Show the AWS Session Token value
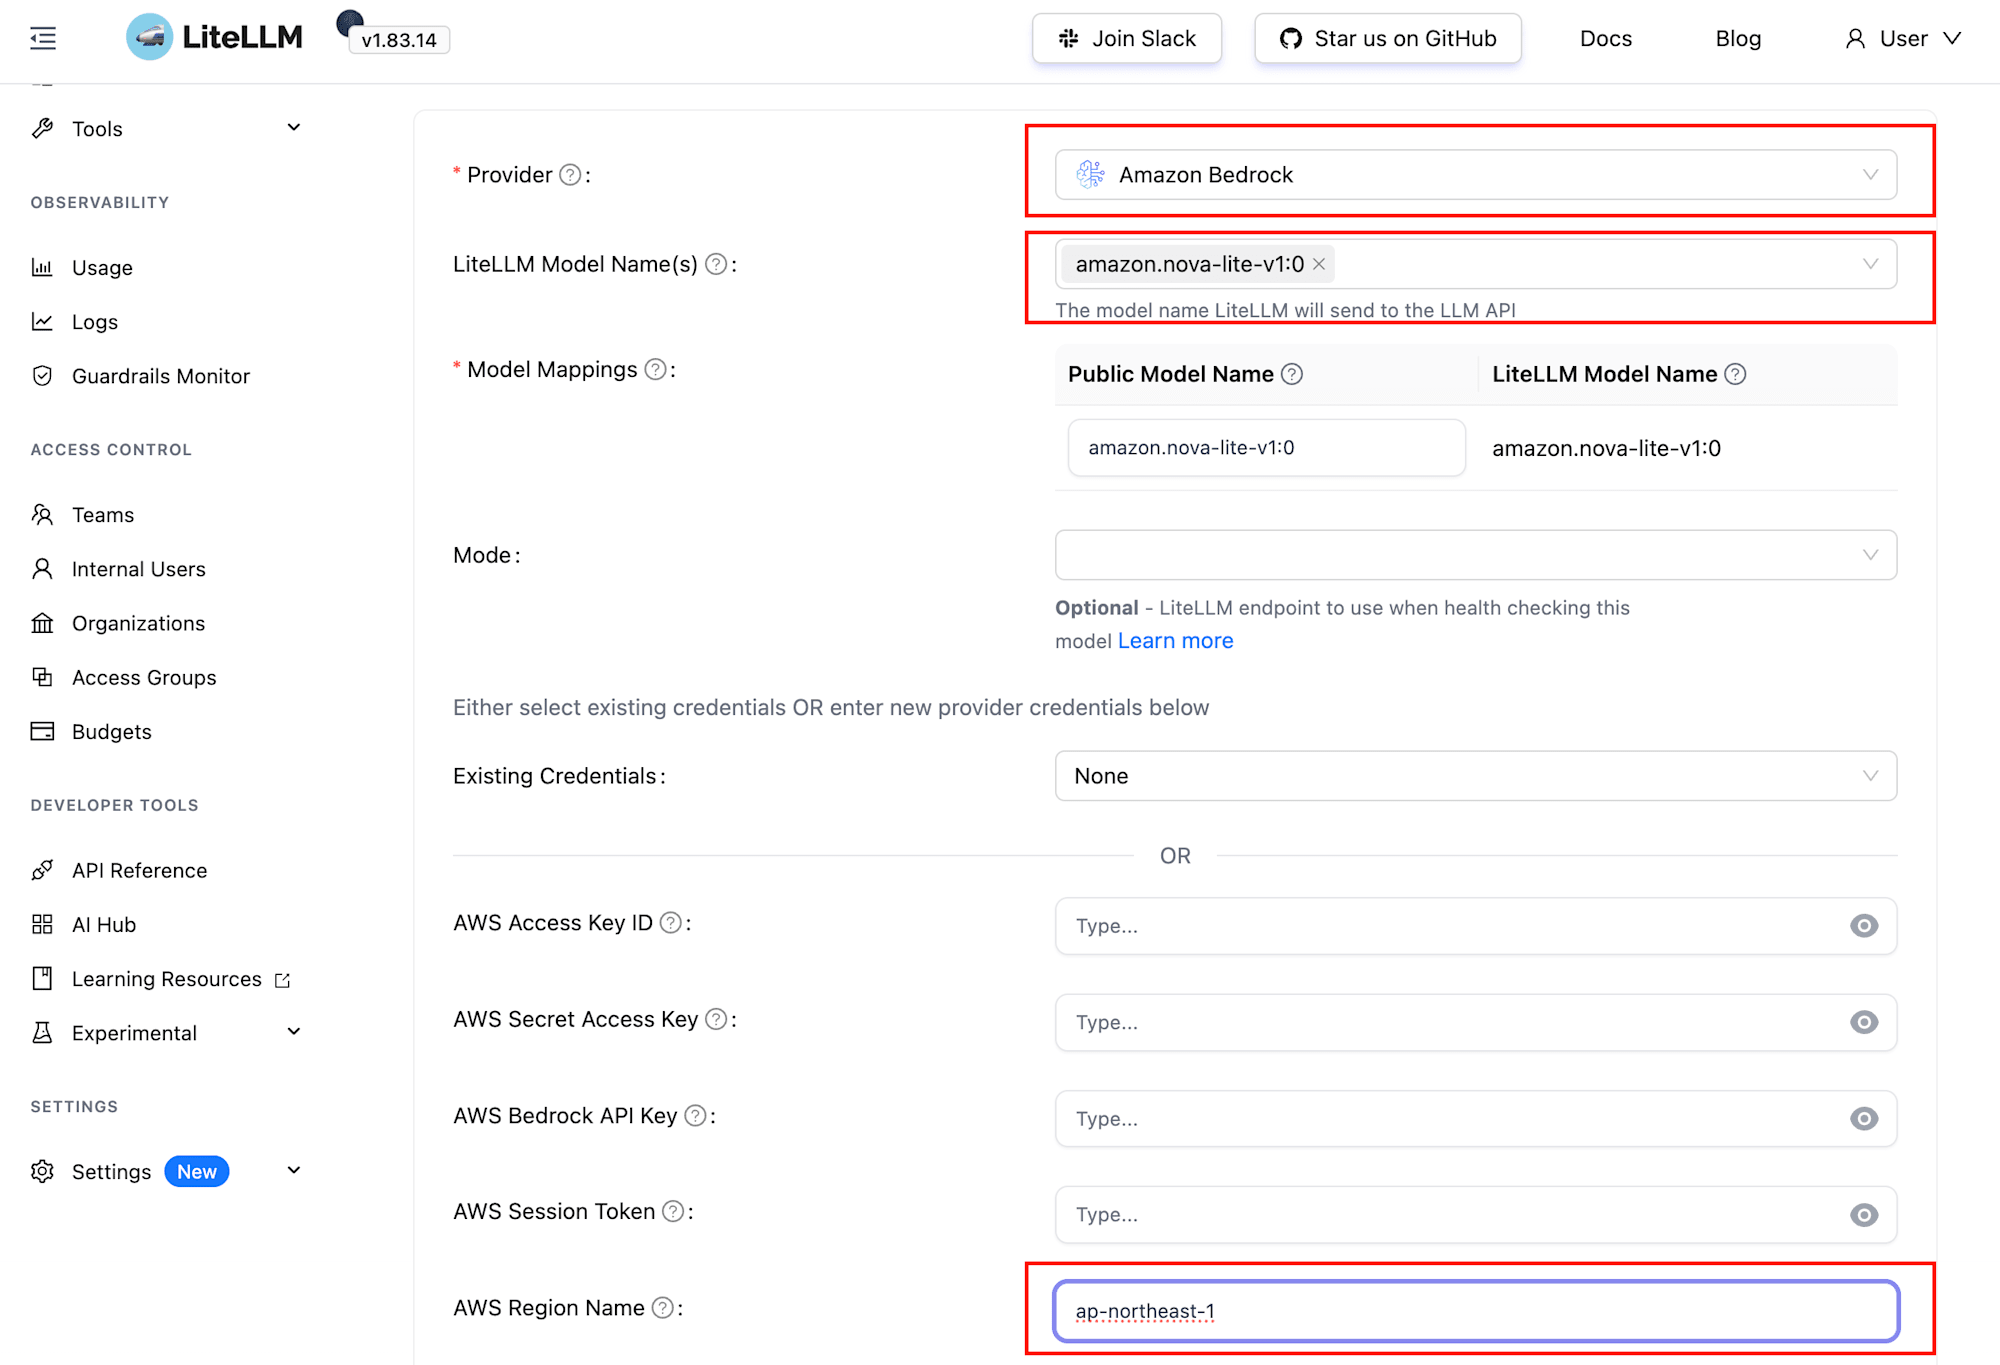This screenshot has width=2000, height=1365. click(x=1864, y=1215)
